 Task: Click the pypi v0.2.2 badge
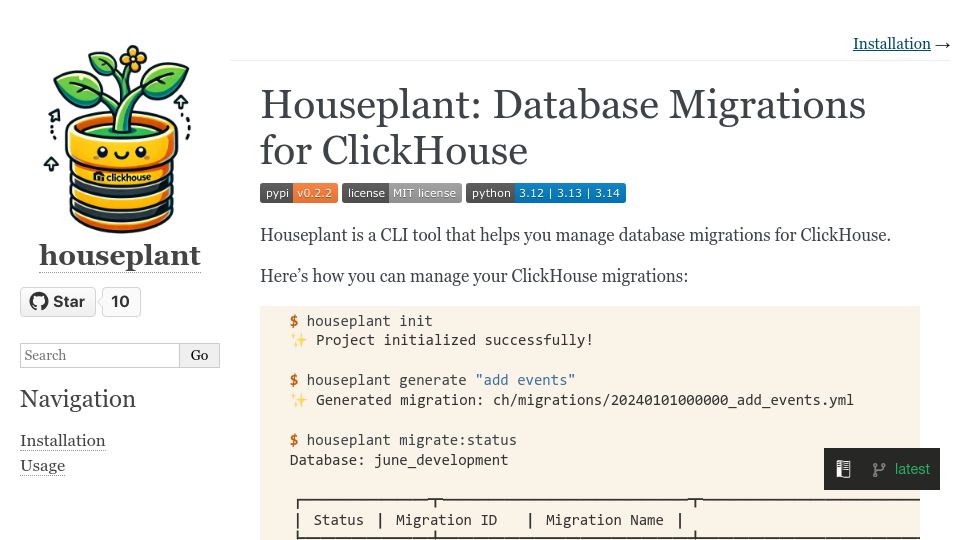point(299,193)
